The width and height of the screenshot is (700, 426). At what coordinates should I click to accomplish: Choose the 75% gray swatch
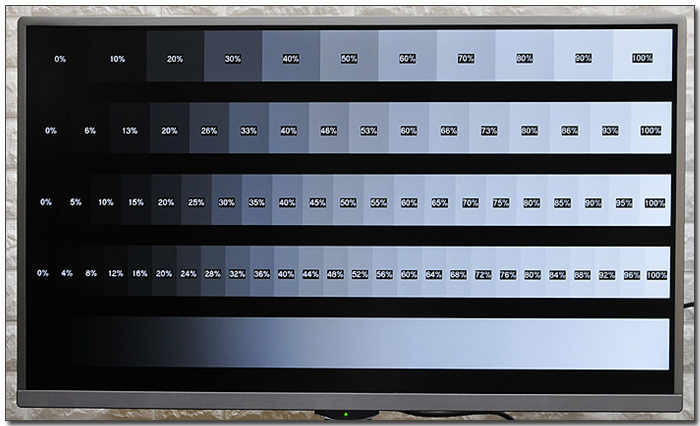coord(500,202)
